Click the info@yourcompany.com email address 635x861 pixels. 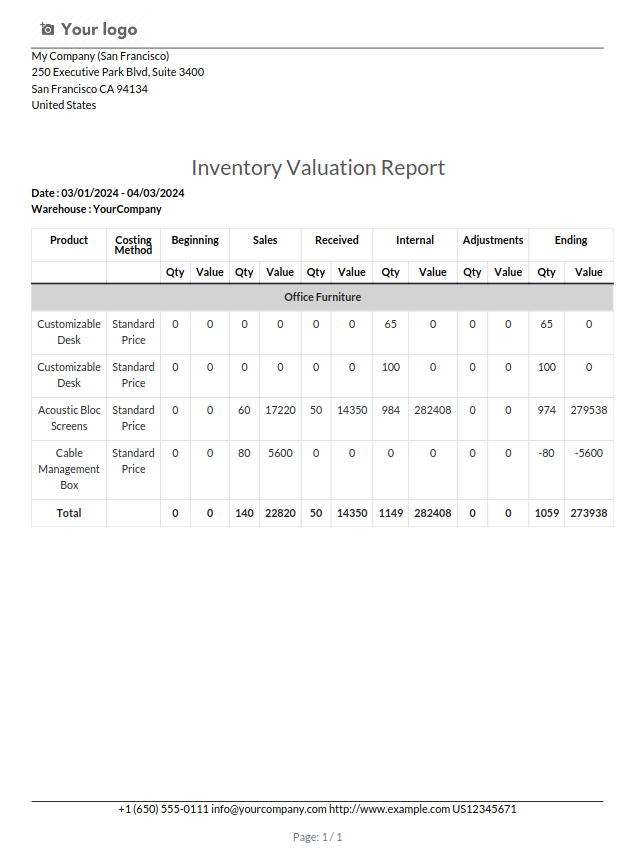pos(269,809)
